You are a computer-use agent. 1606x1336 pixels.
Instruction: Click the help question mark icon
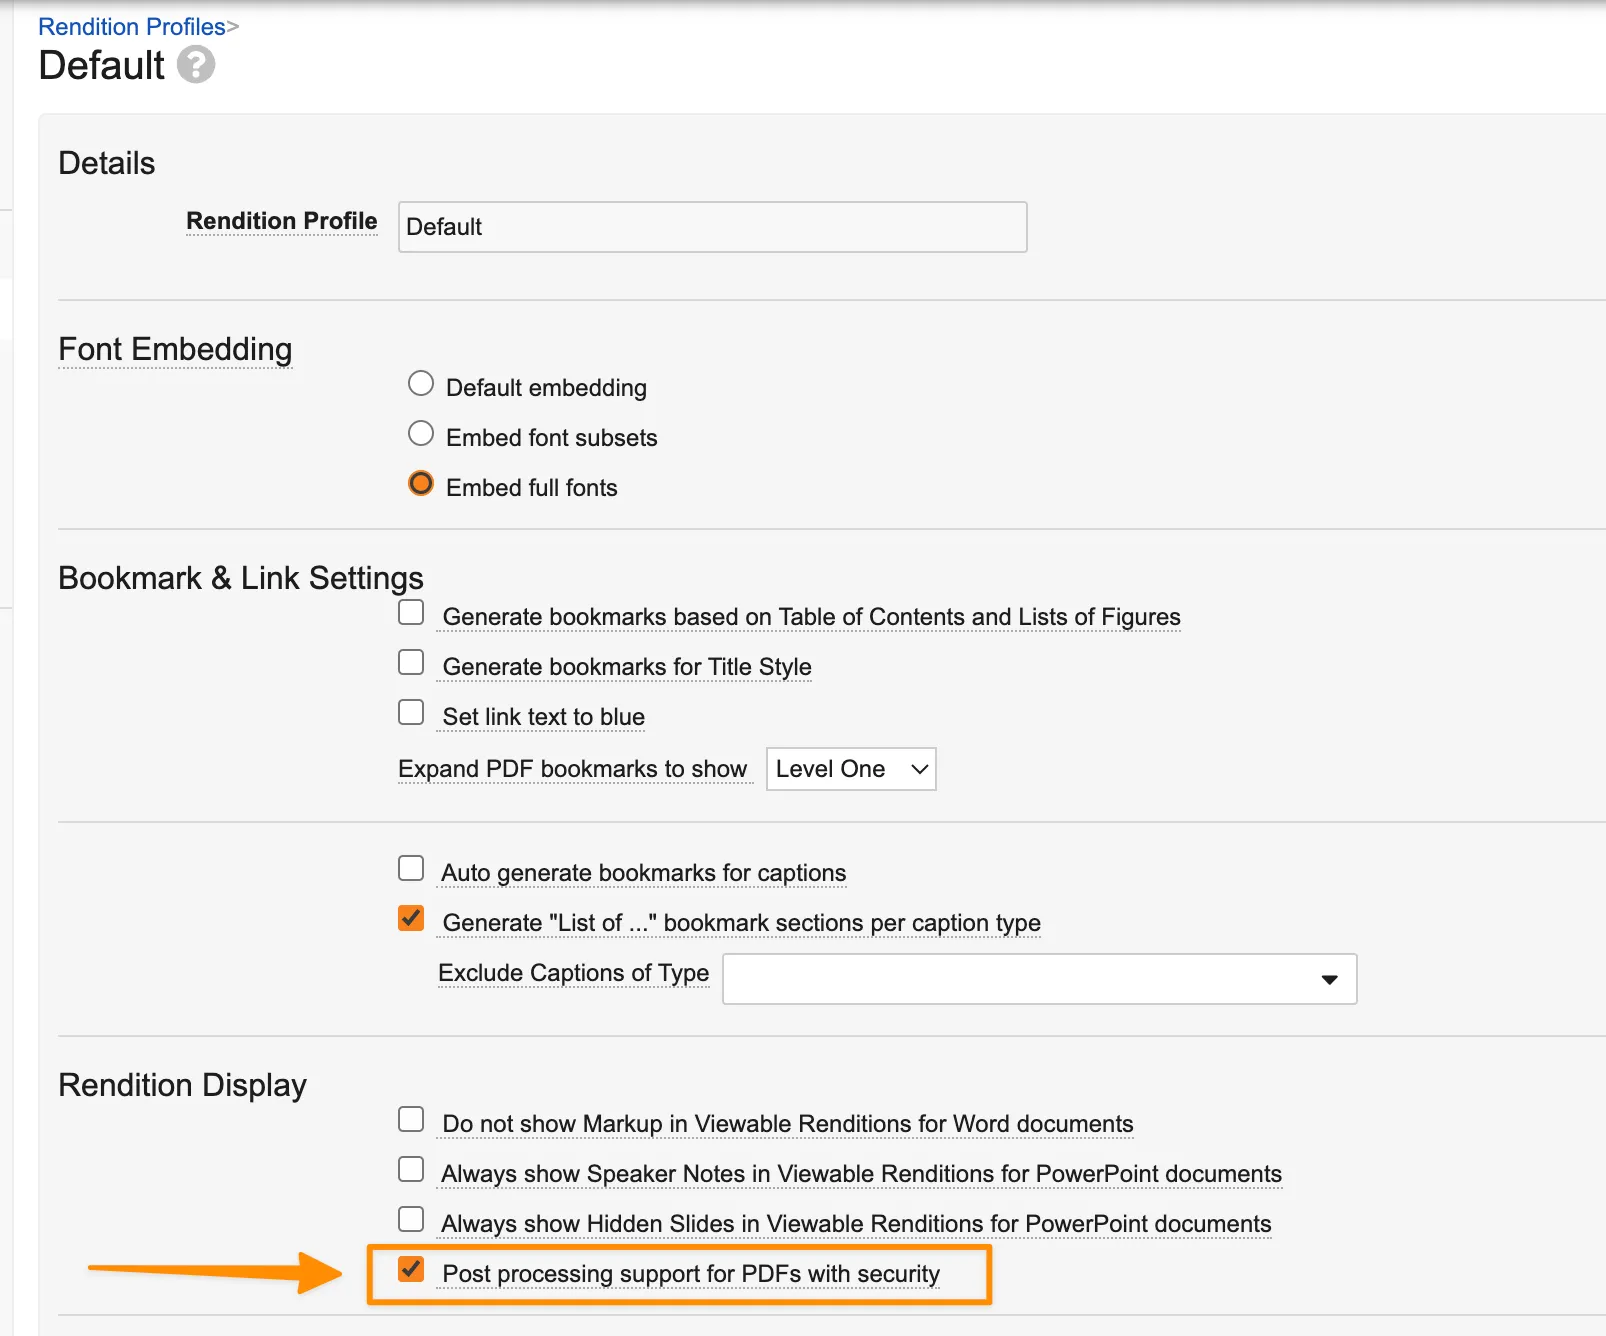(196, 65)
